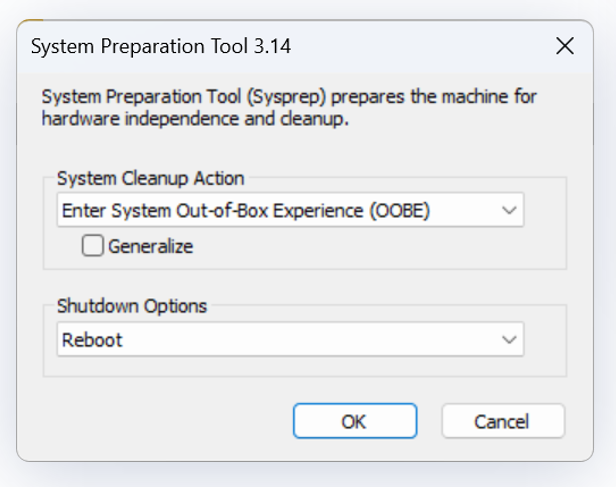Expand the chevron arrow beside Reboot
The width and height of the screenshot is (616, 487).
509,340
